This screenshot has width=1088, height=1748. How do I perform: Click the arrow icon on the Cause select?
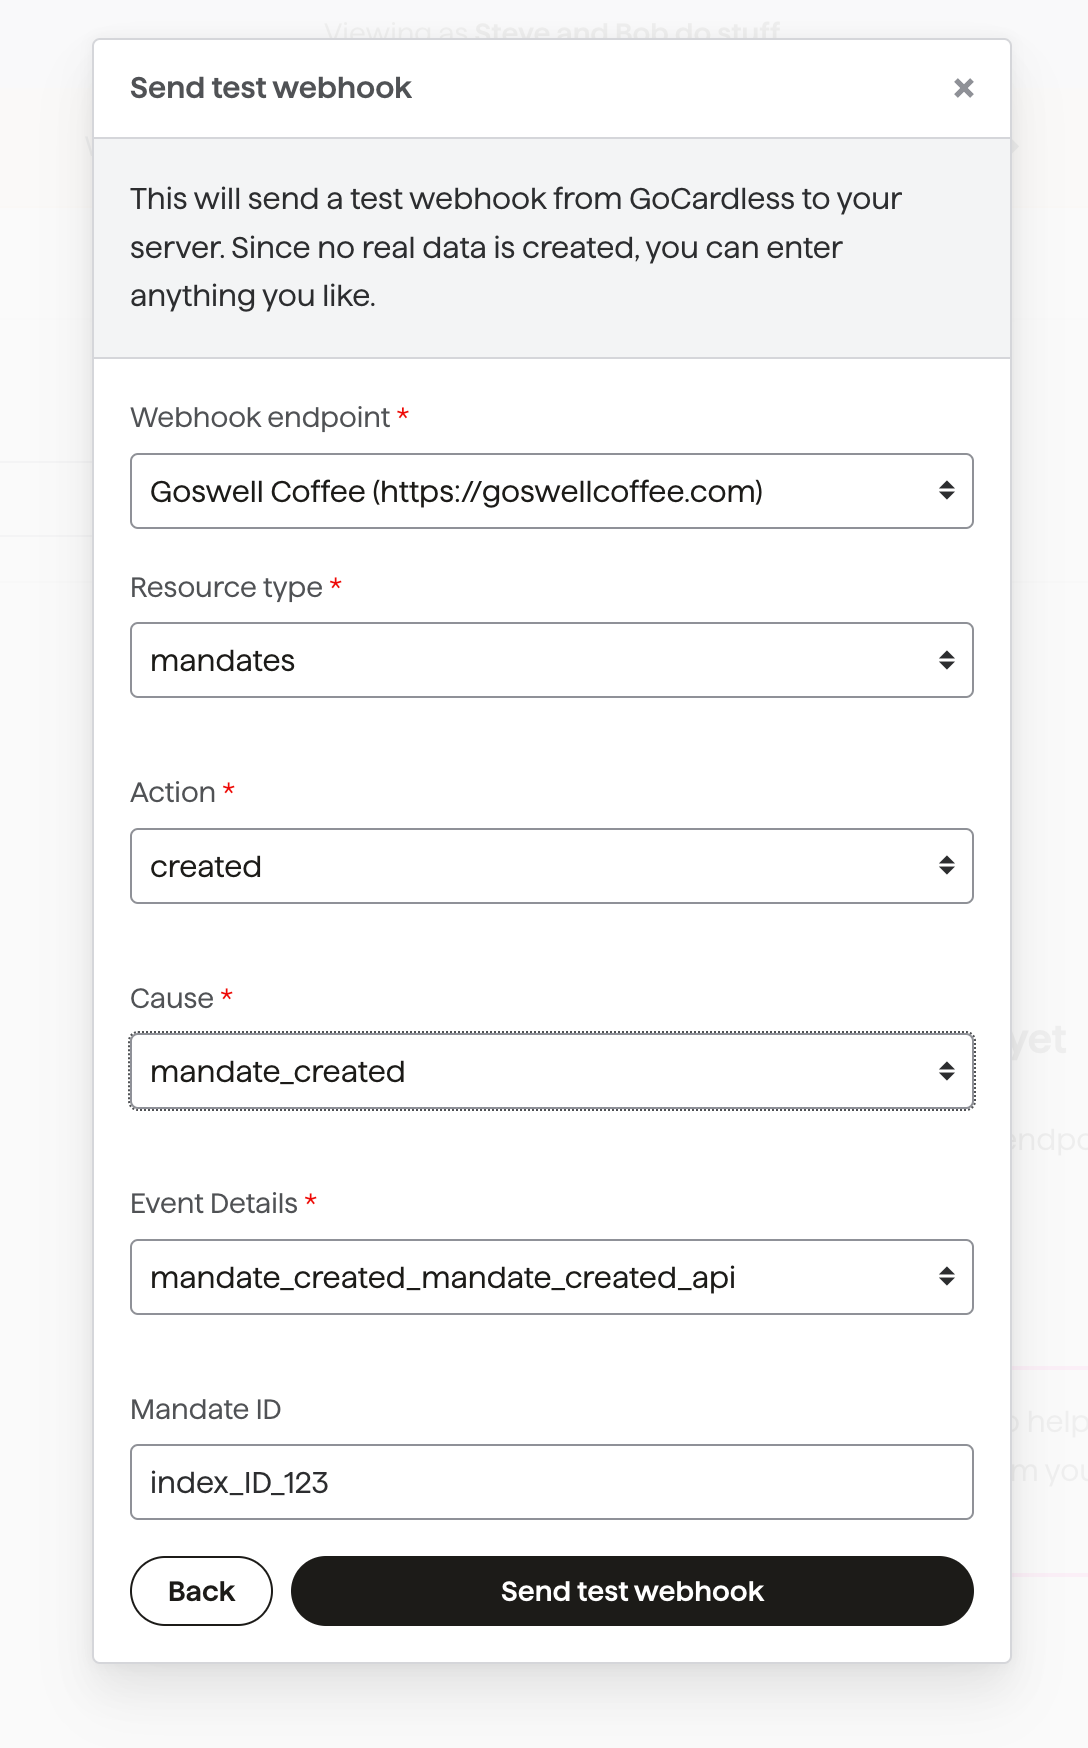pyautogui.click(x=946, y=1071)
